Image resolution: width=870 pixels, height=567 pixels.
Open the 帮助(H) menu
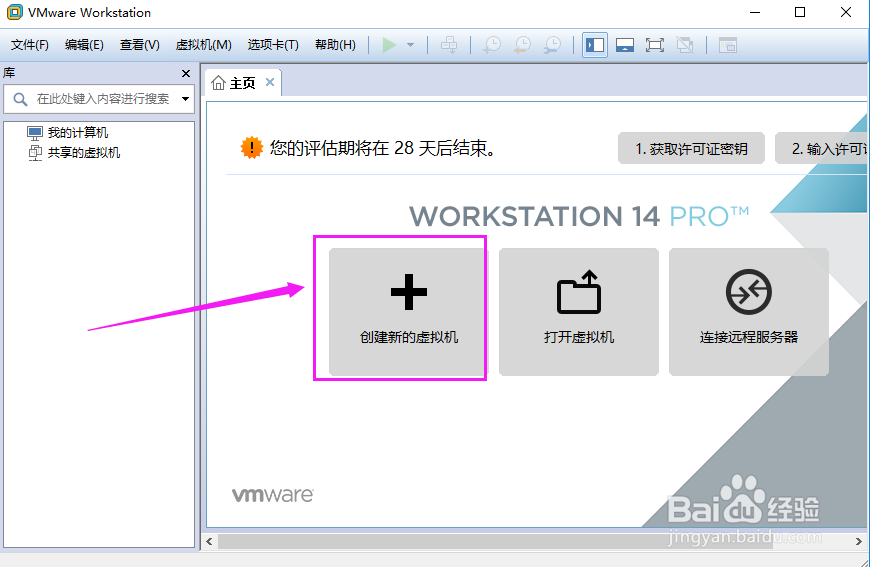[335, 45]
